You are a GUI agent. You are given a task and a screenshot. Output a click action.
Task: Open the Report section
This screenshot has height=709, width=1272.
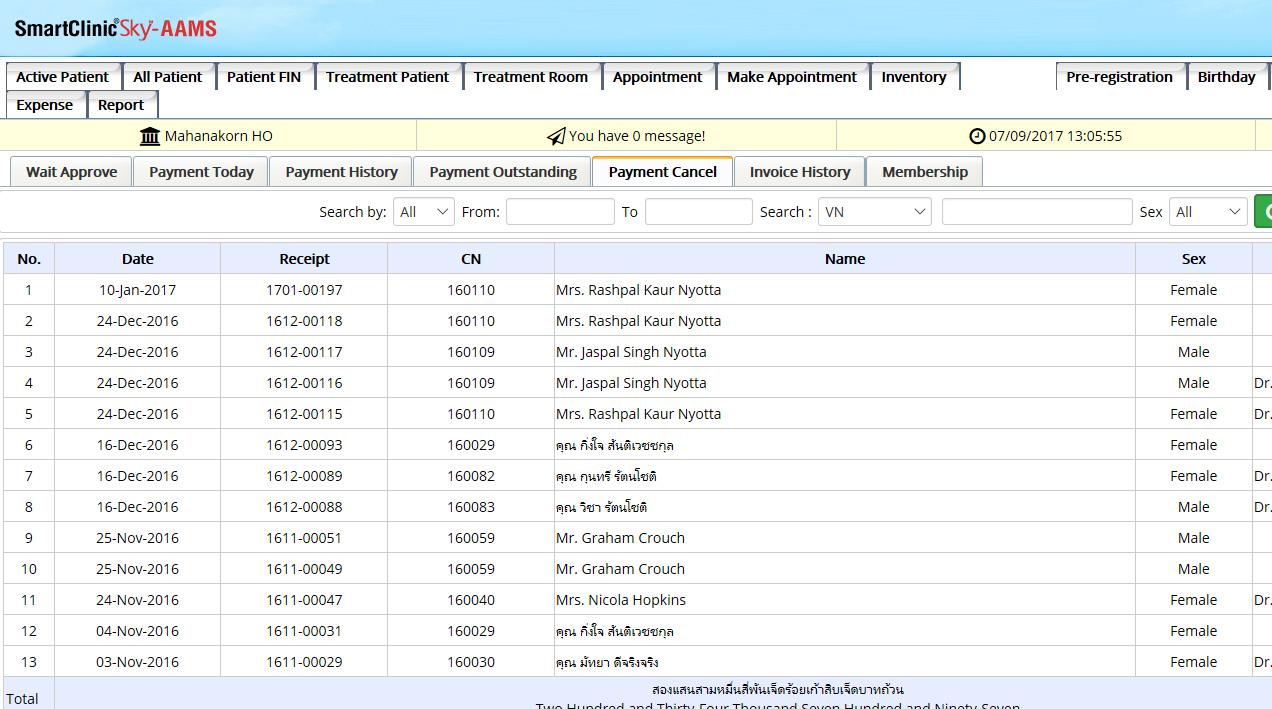point(121,105)
